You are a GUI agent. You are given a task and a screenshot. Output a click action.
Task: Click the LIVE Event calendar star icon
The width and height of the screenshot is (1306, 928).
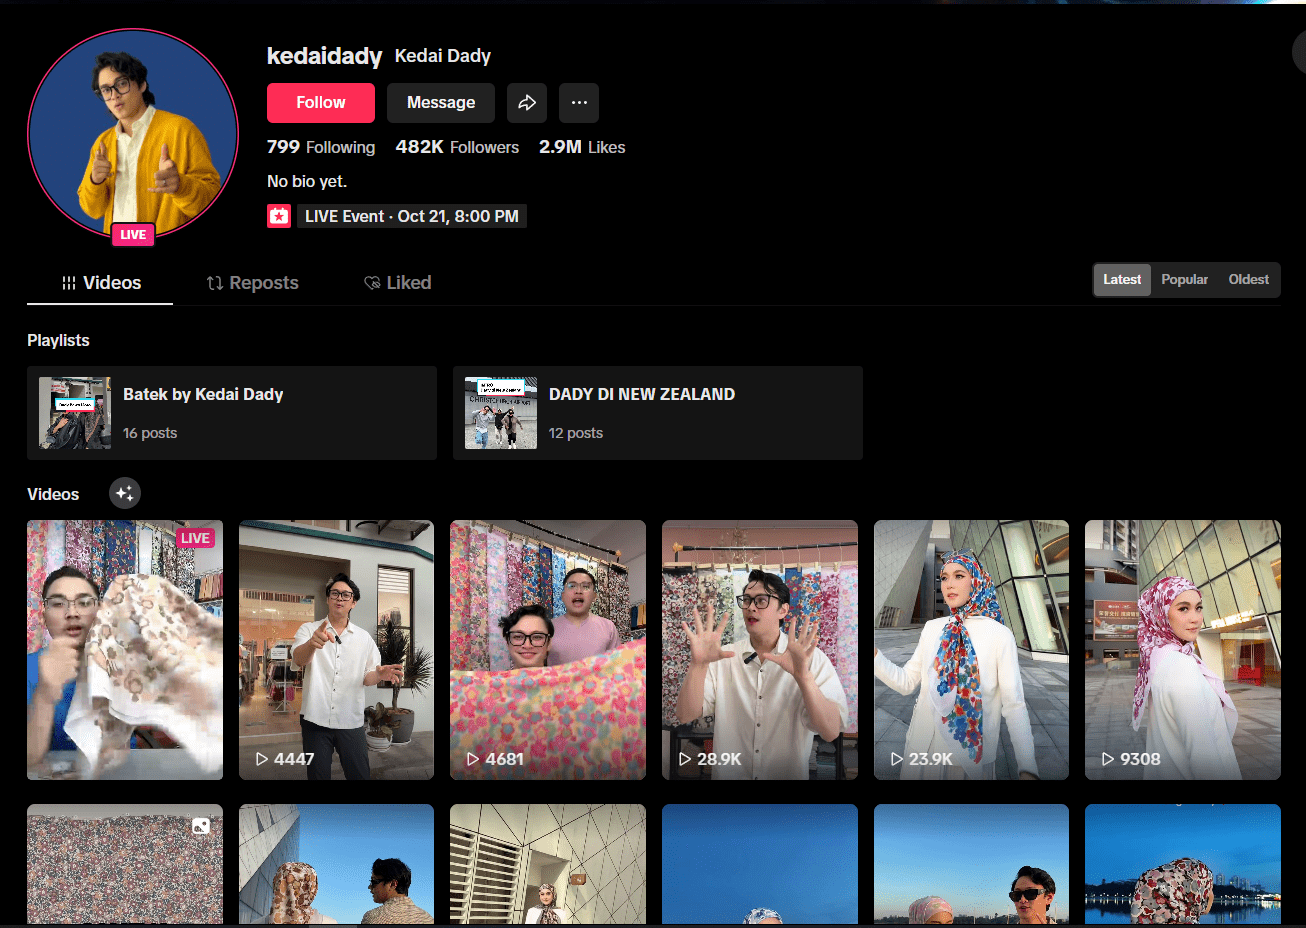pos(279,215)
